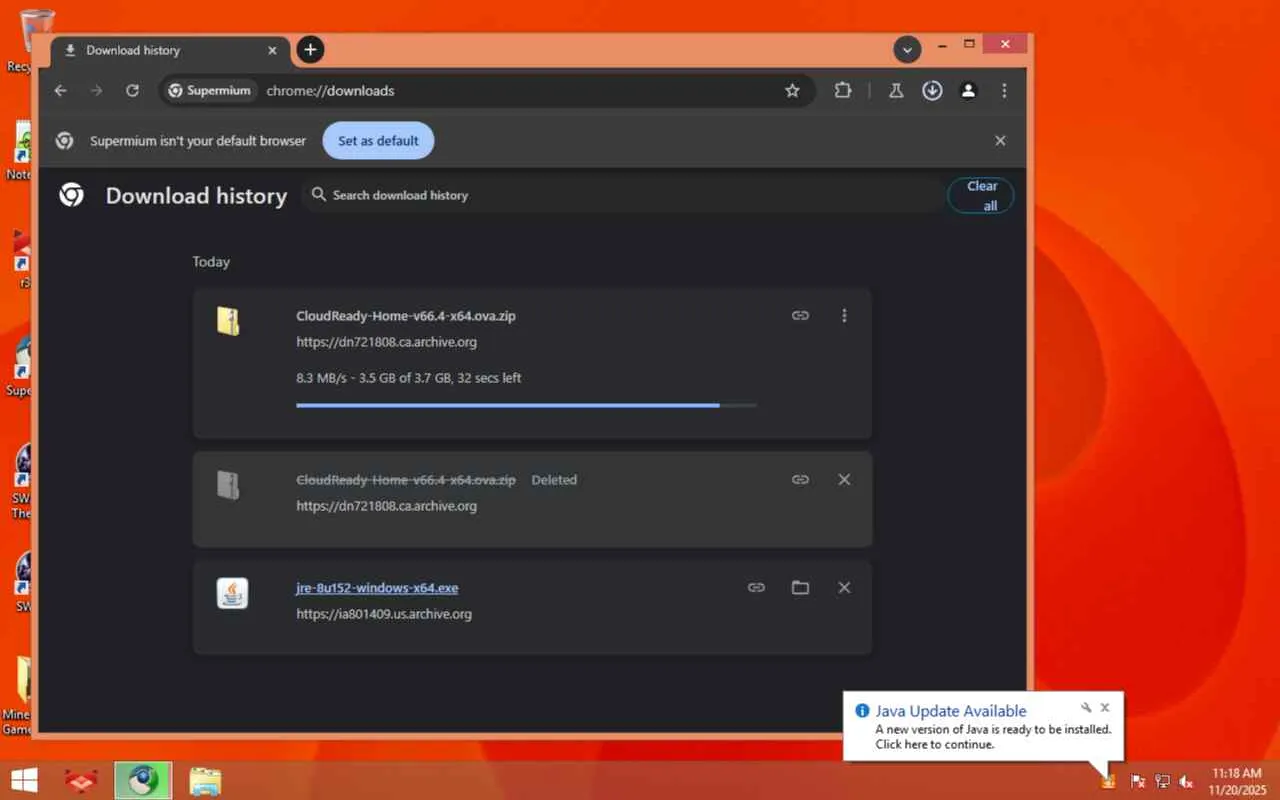Click the https://ia801409.us.archive.org source URL
1280x800 pixels.
tap(384, 614)
